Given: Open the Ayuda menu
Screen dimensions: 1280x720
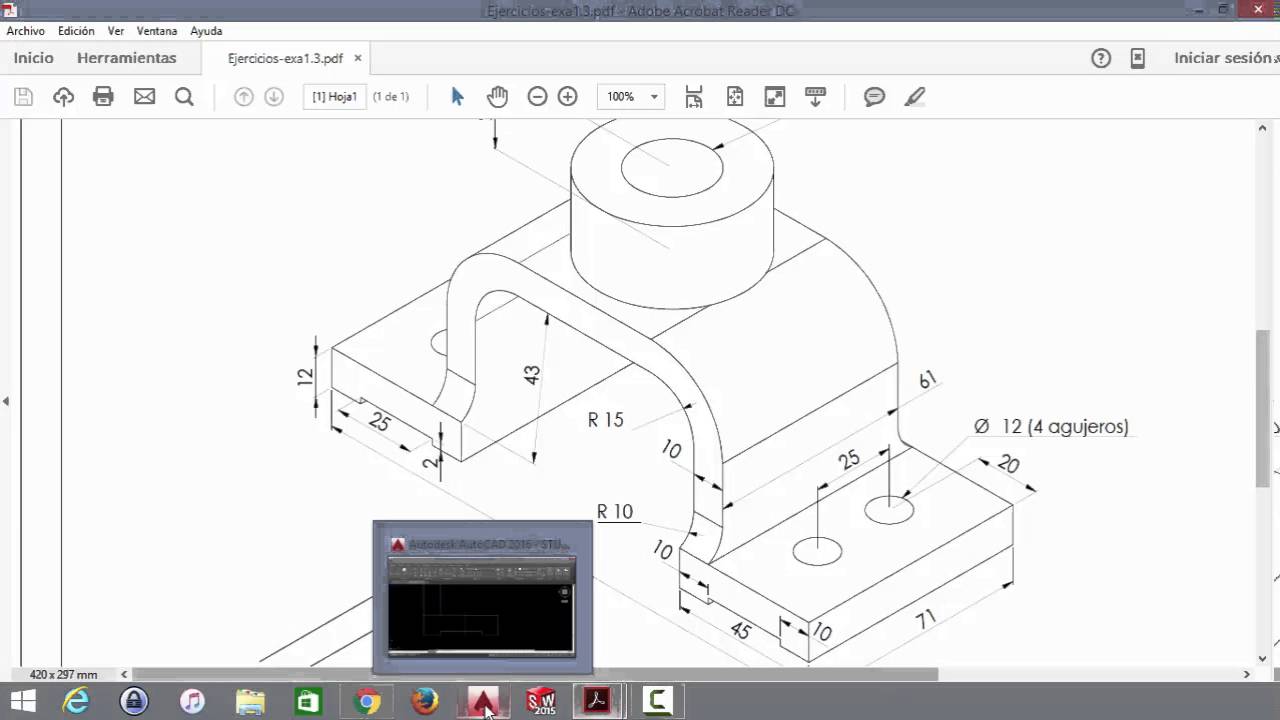Looking at the screenshot, I should pos(206,31).
